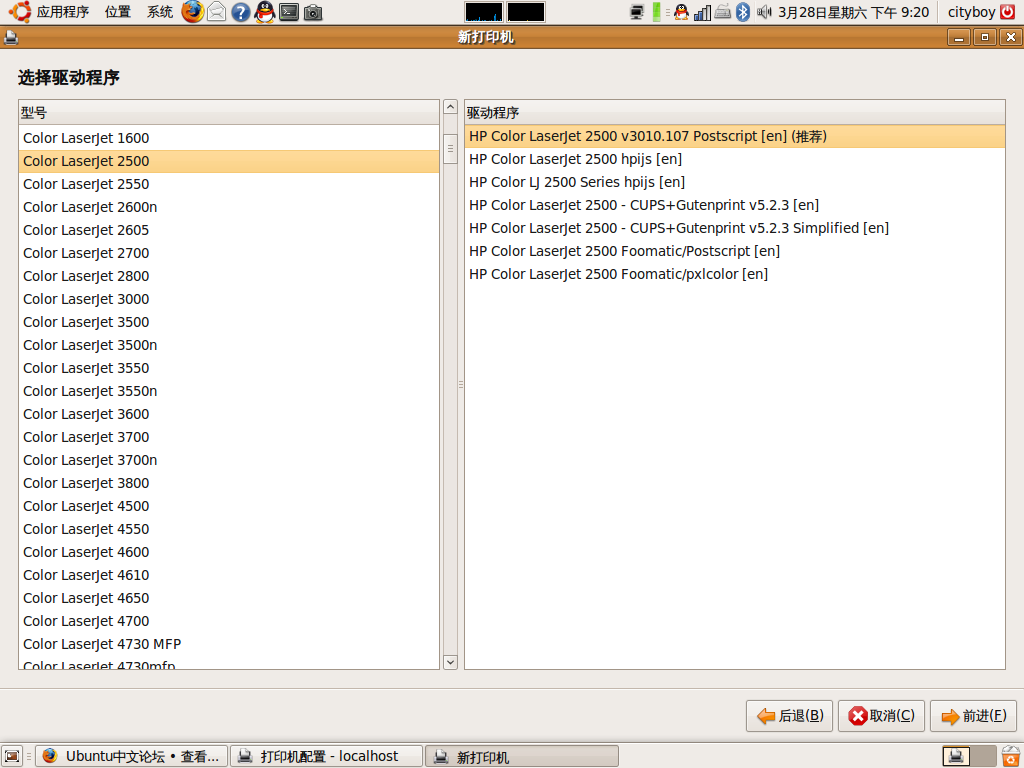Viewport: 1024px width, 768px height.
Task: Select CUPS+Gutenprint v5.2.3 Simplified driver
Action: (735, 228)
